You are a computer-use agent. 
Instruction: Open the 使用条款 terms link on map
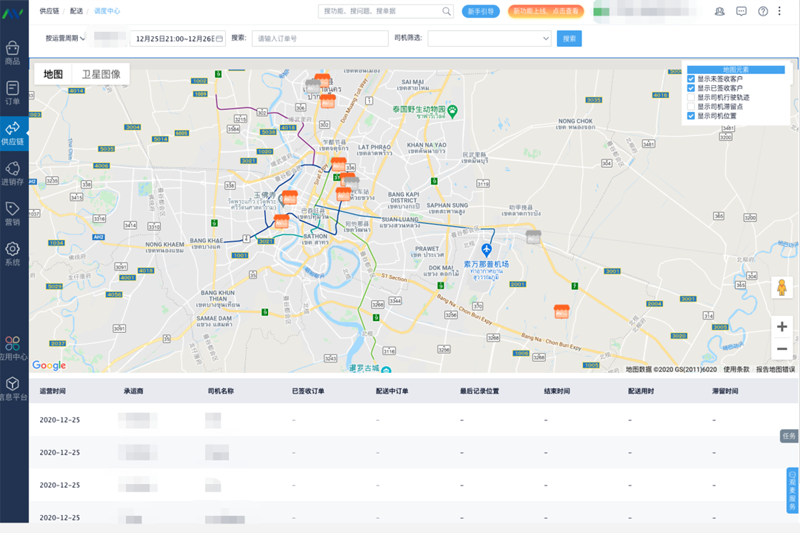(x=736, y=369)
